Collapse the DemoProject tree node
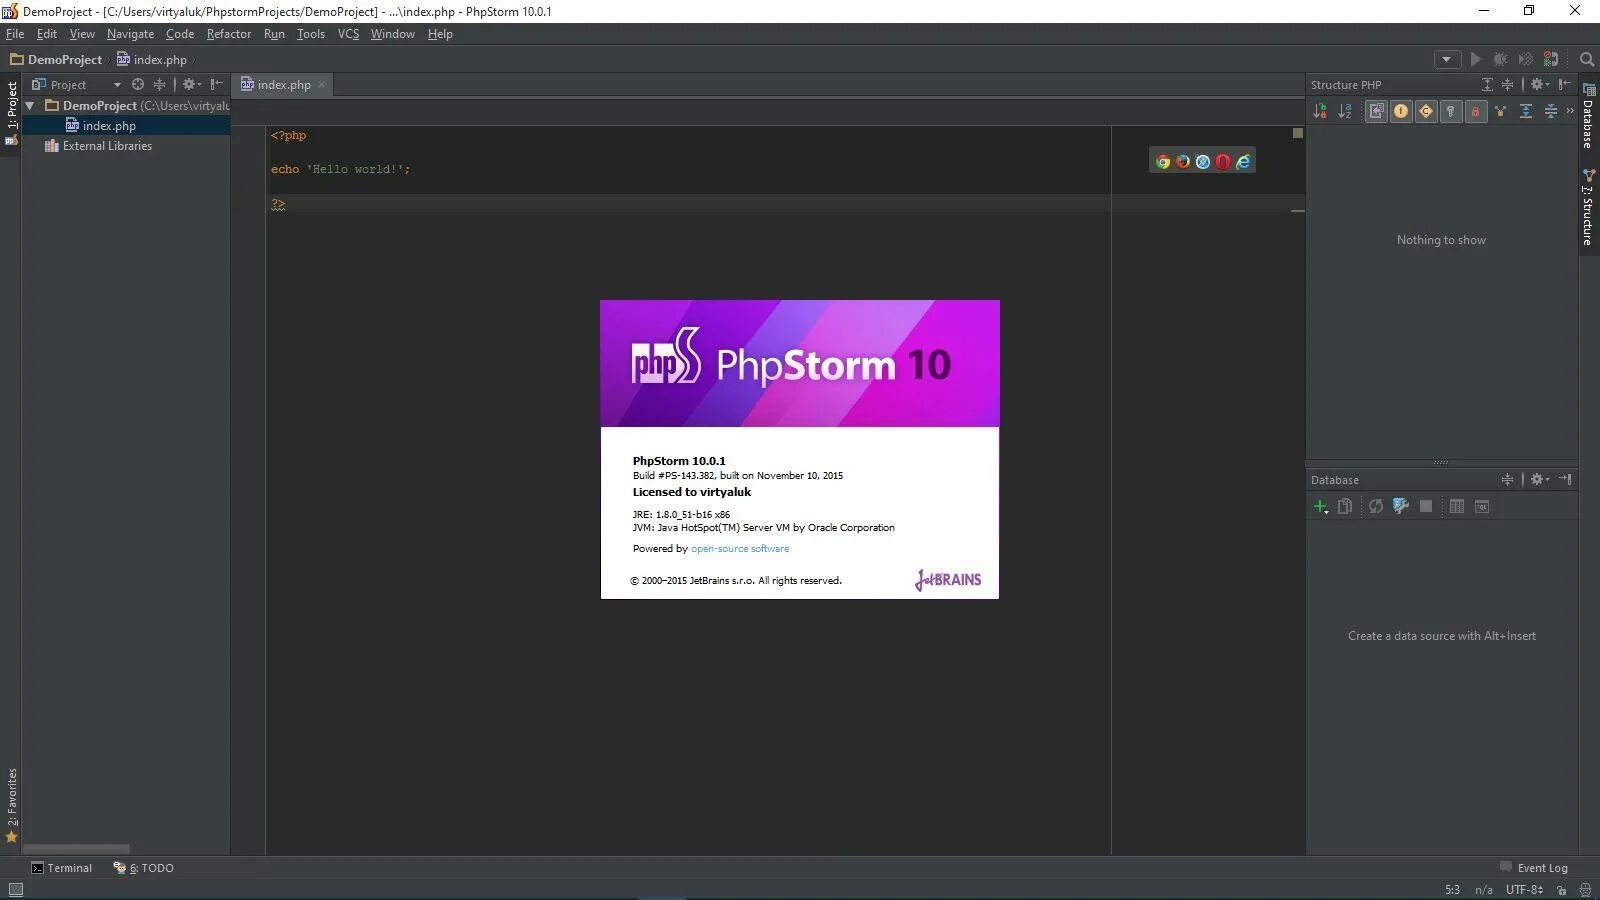This screenshot has height=900, width=1600. point(30,105)
